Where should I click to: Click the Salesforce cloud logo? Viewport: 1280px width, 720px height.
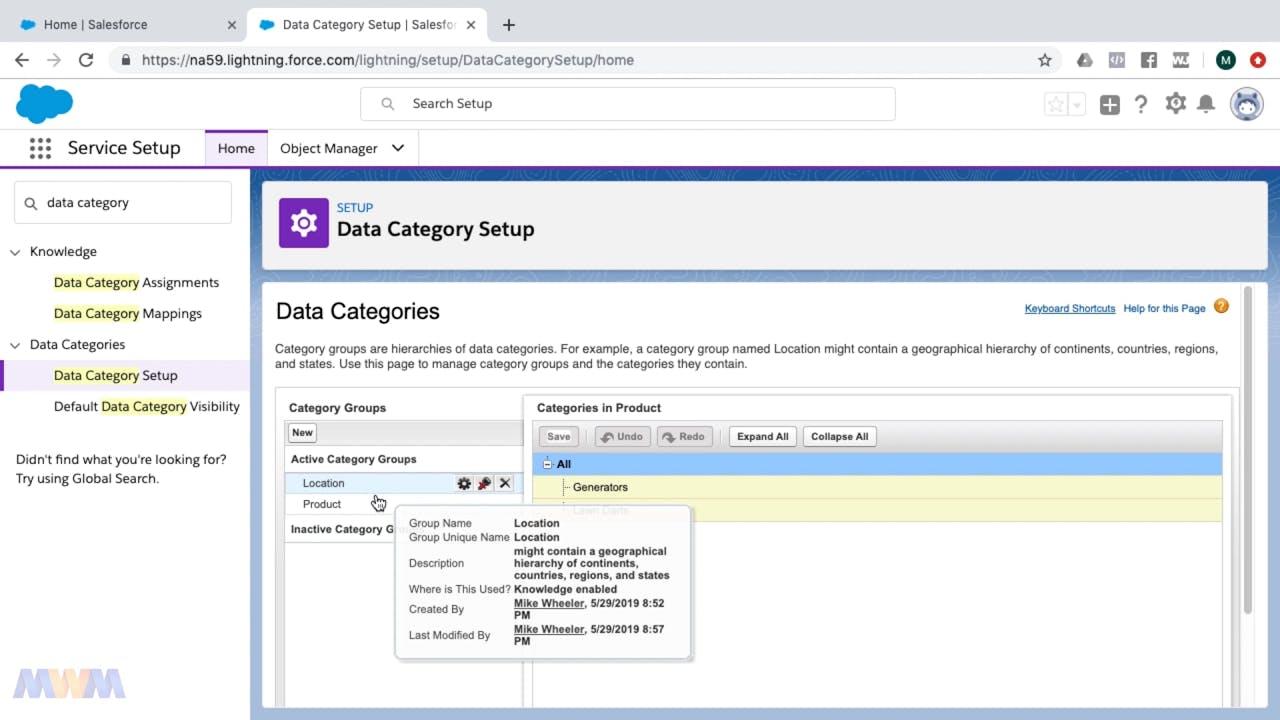click(45, 103)
